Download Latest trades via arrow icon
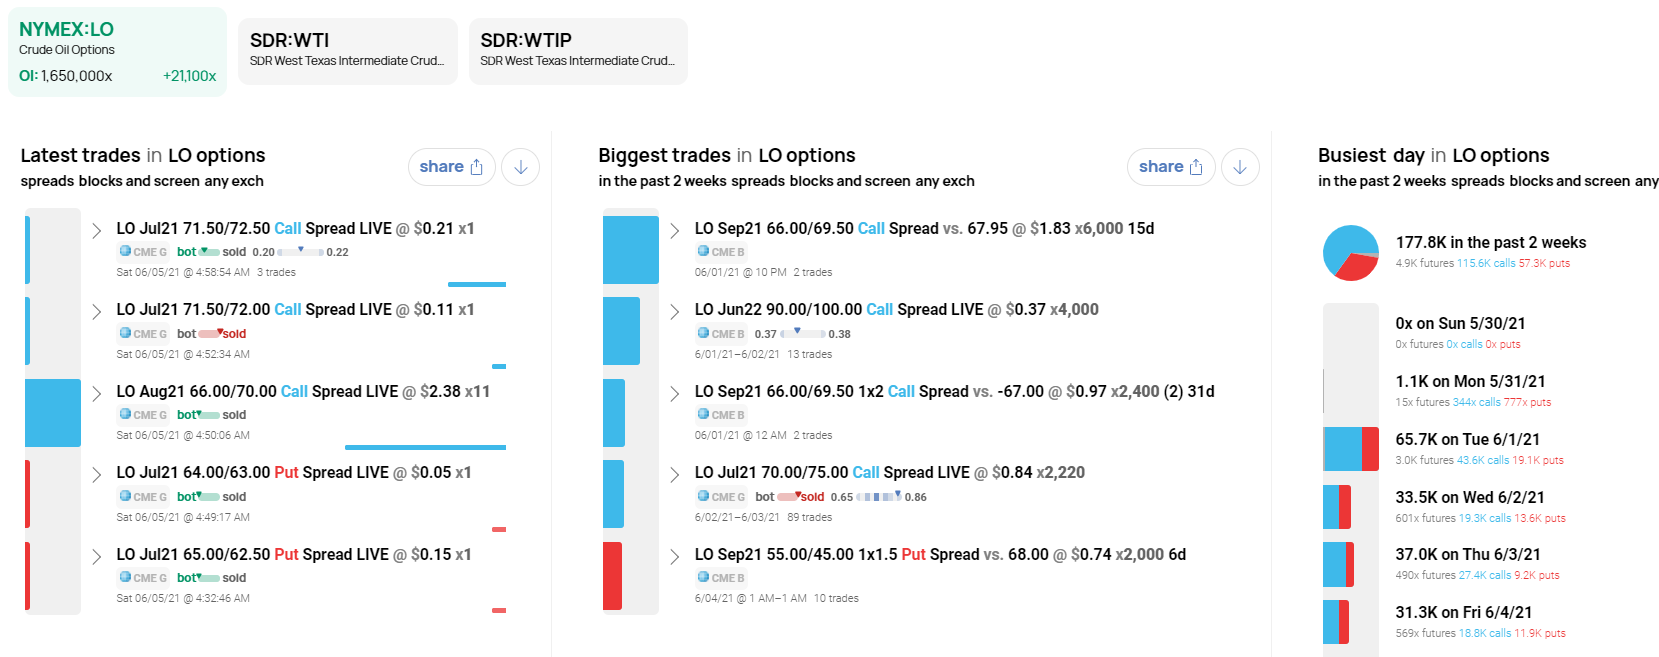Screen dimensions: 1659x657 point(521,167)
